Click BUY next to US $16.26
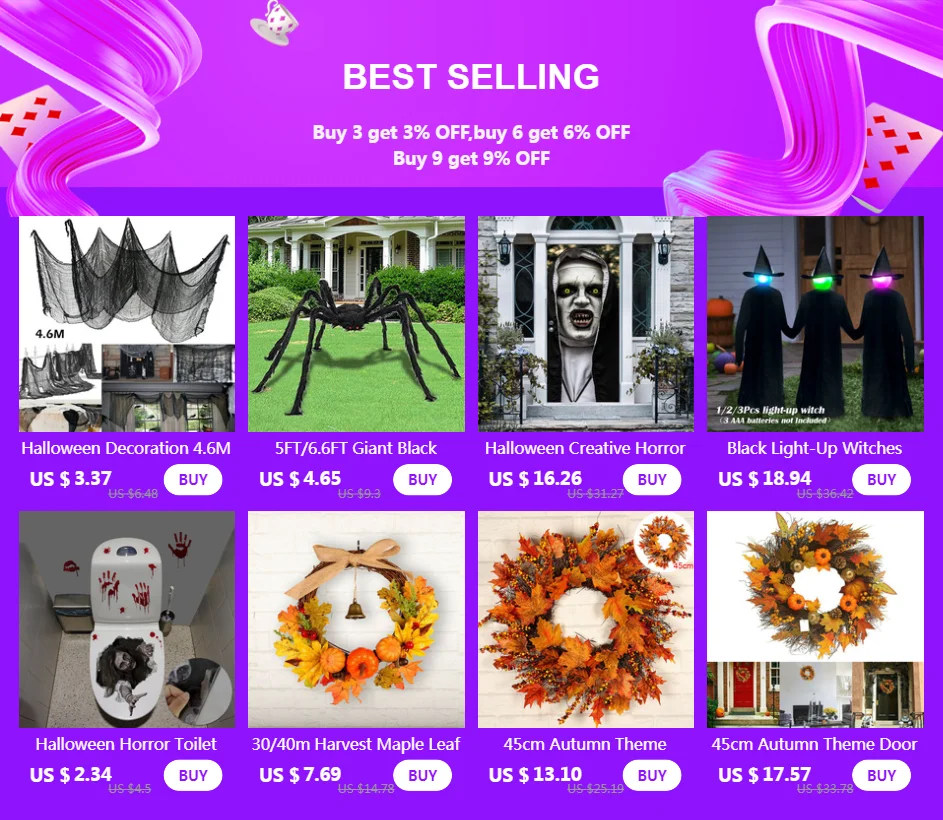This screenshot has width=943, height=820. [652, 479]
